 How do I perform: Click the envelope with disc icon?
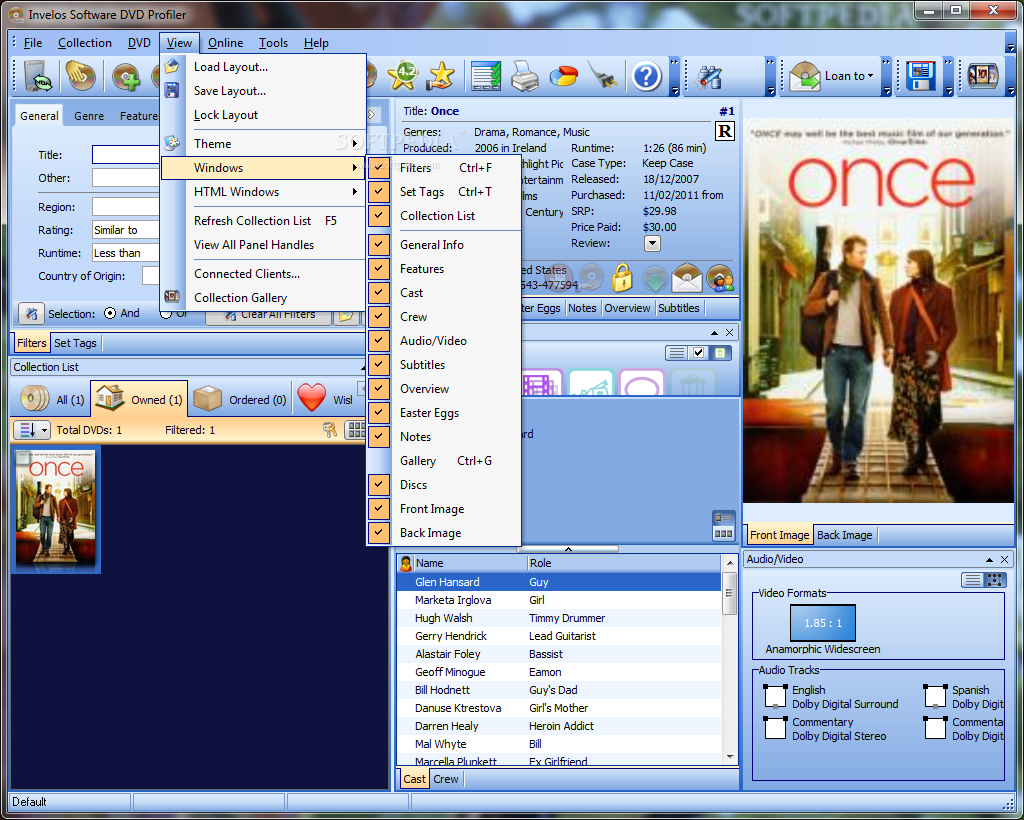687,278
